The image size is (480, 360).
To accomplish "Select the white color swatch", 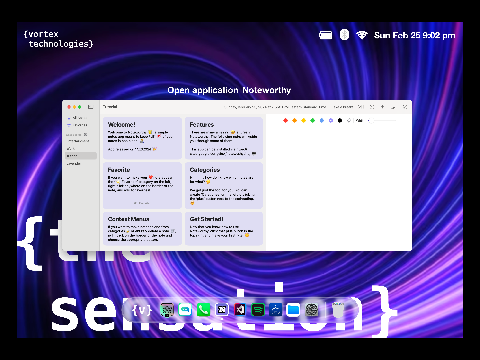I will [x=349, y=120].
